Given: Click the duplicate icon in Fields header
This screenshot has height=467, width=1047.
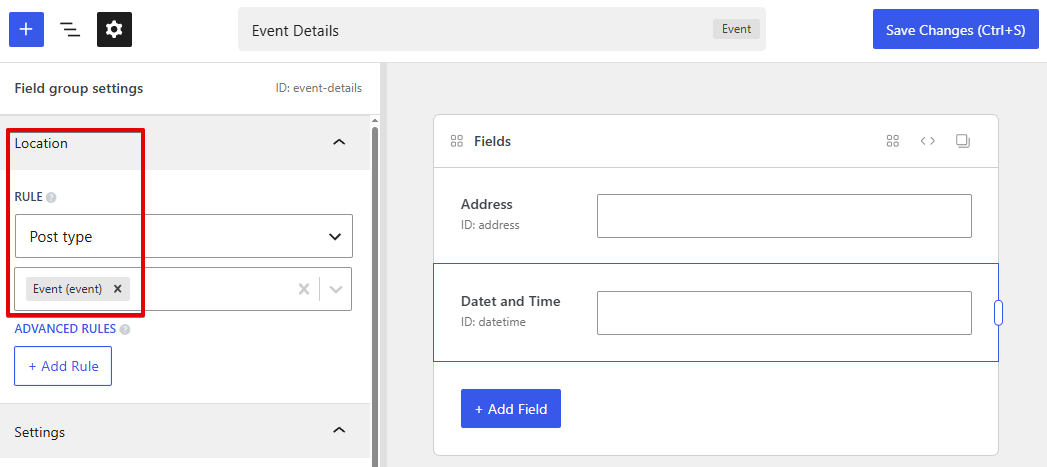Looking at the screenshot, I should pos(963,141).
